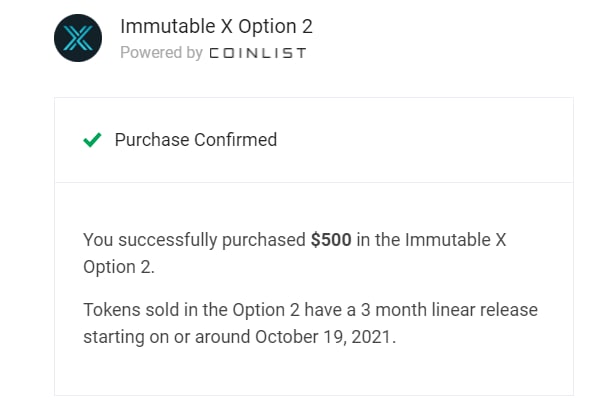Click the 'starting on or around' phrase
593x404 pixels.
(x=166, y=337)
